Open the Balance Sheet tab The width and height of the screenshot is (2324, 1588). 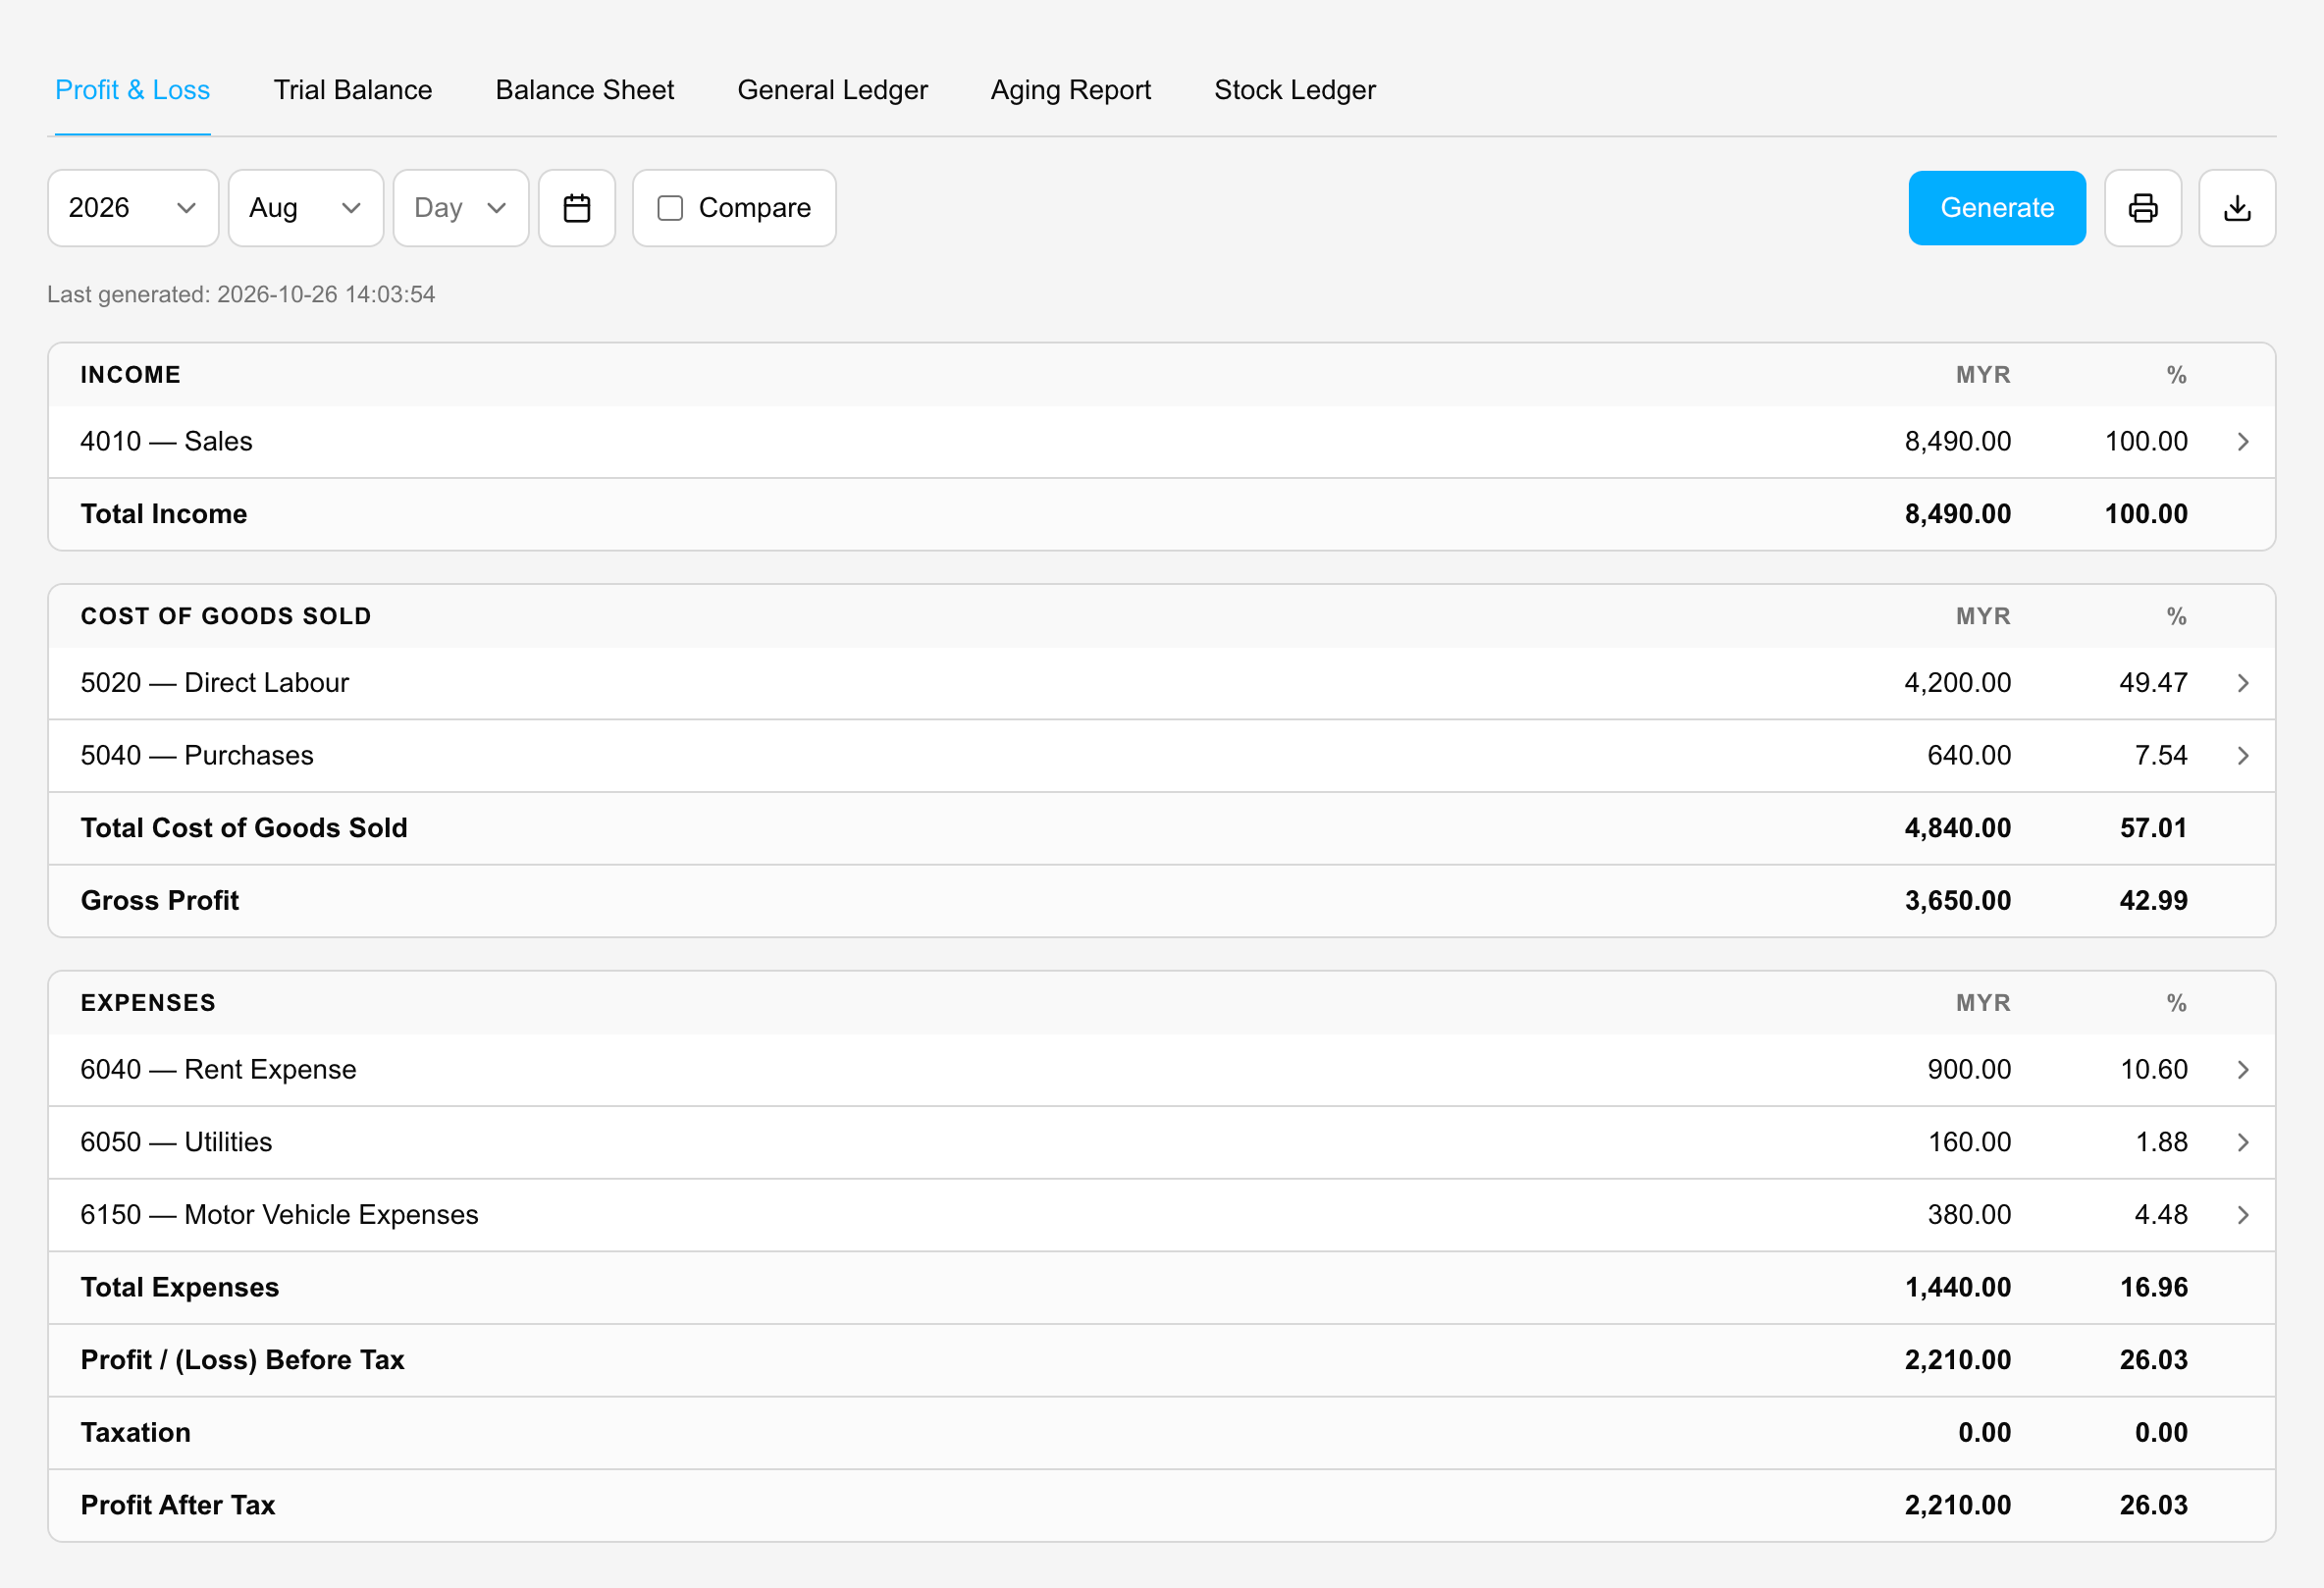[x=585, y=90]
